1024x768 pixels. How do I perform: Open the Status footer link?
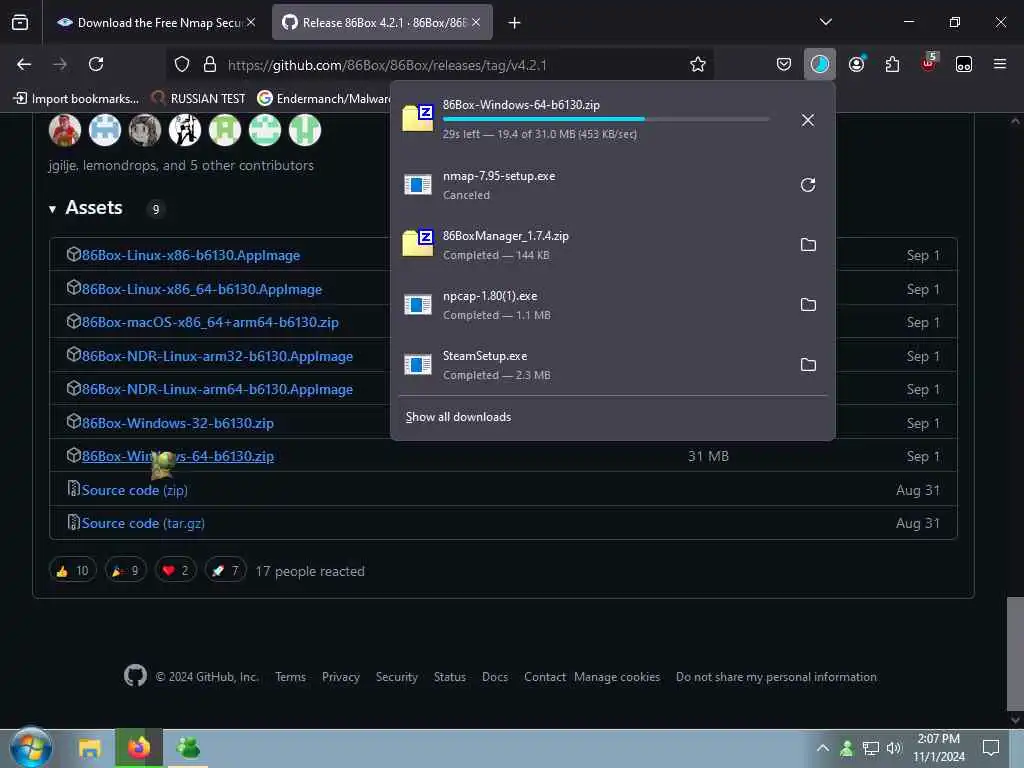pyautogui.click(x=450, y=677)
